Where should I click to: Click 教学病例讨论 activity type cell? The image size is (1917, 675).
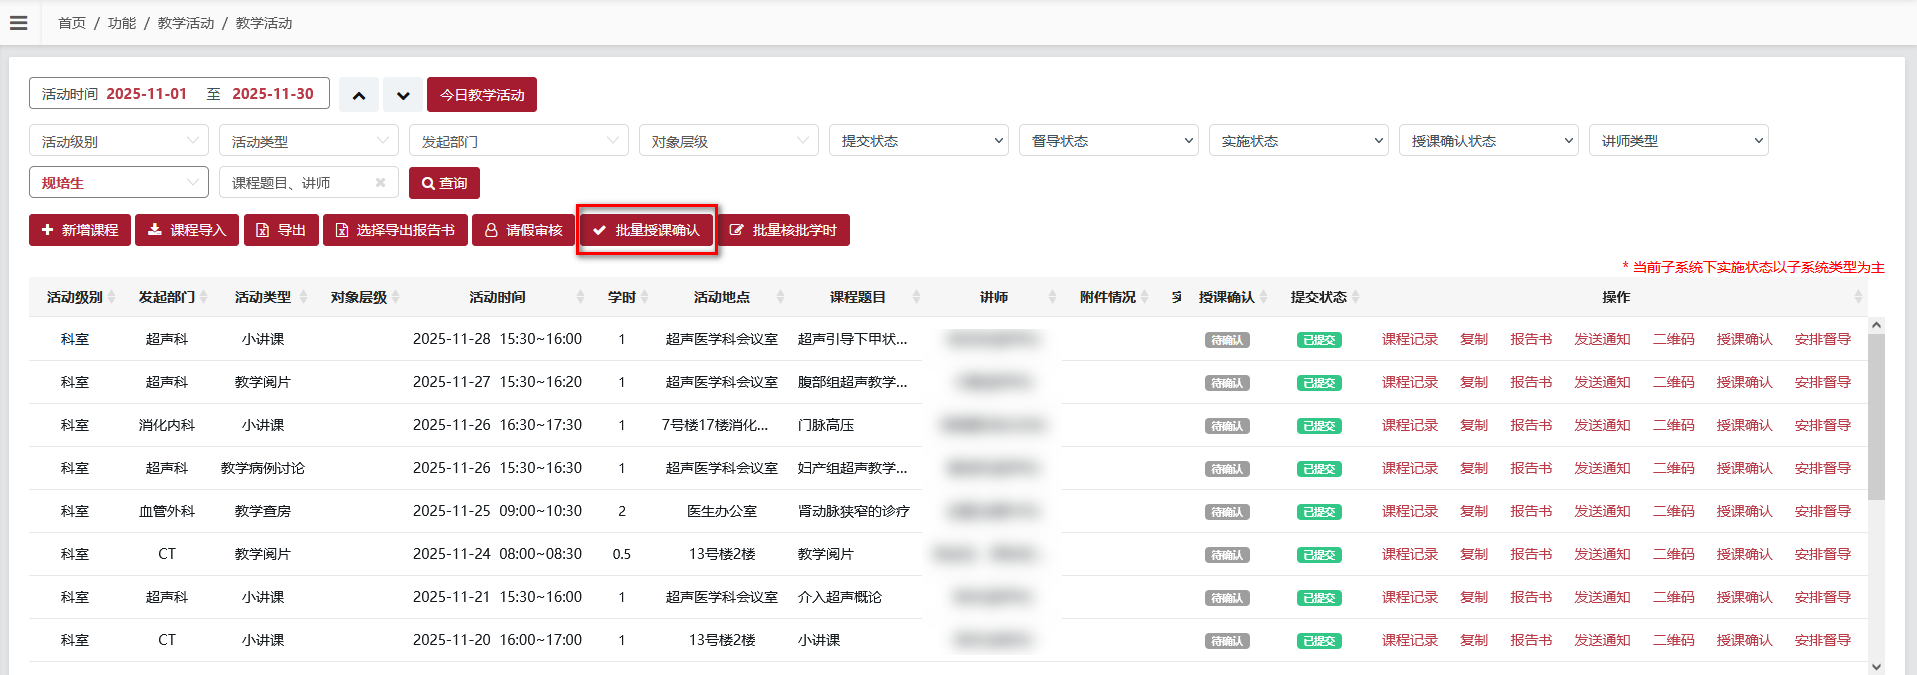263,468
